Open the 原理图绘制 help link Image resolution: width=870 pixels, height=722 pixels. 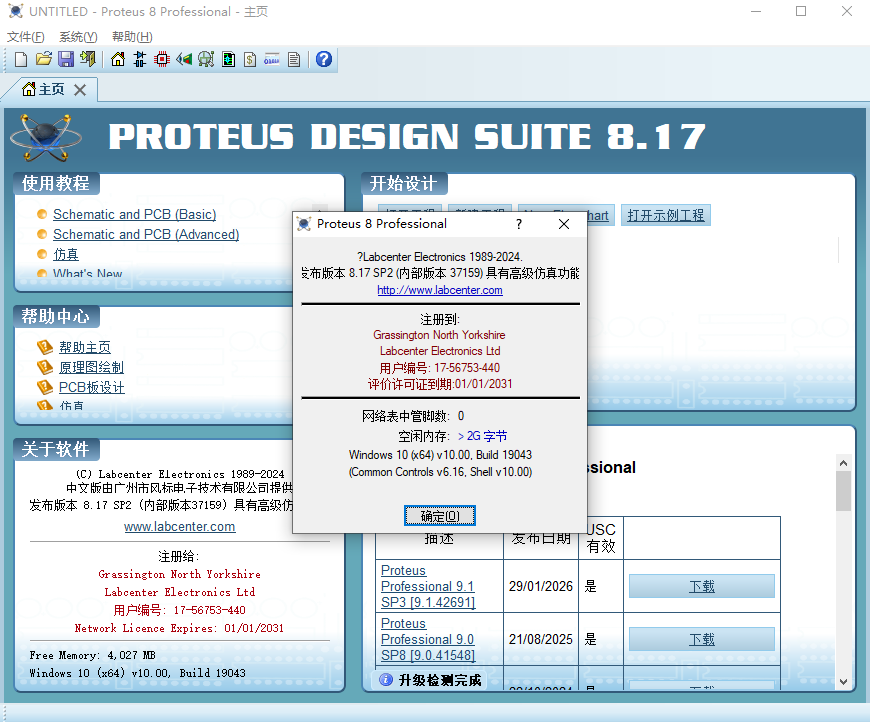(x=91, y=367)
